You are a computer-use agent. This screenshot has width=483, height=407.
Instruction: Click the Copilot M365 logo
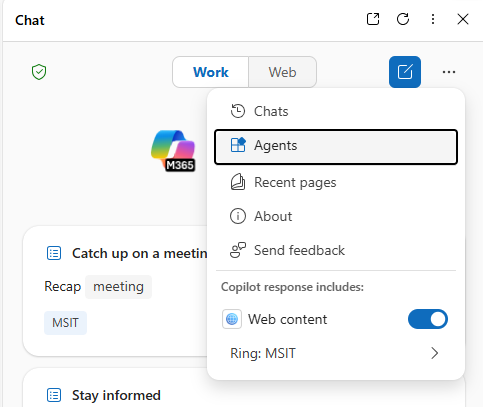[x=173, y=150]
